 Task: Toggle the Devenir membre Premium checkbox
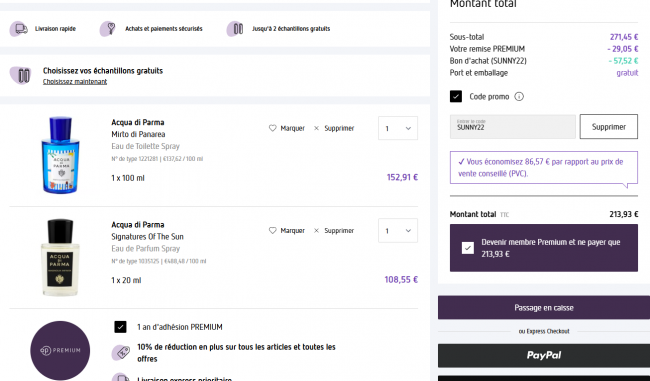(x=468, y=248)
